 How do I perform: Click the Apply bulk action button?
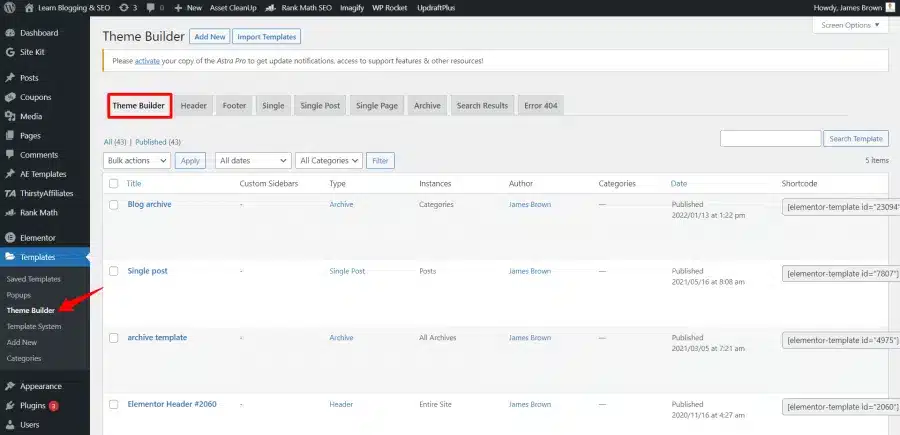click(x=190, y=161)
